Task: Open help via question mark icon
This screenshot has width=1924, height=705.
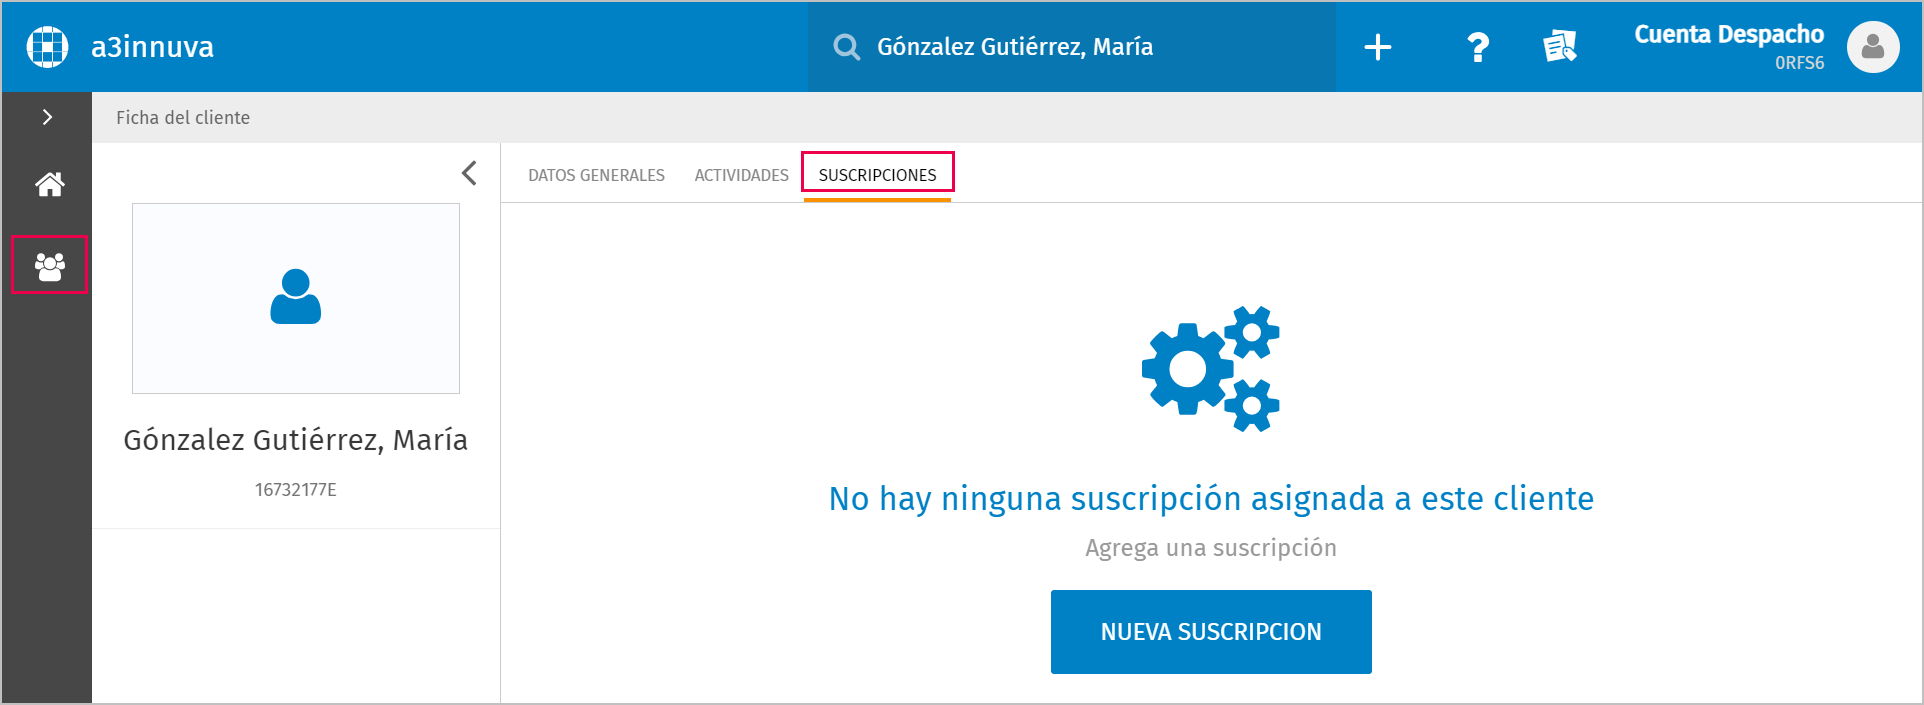Action: [x=1478, y=47]
